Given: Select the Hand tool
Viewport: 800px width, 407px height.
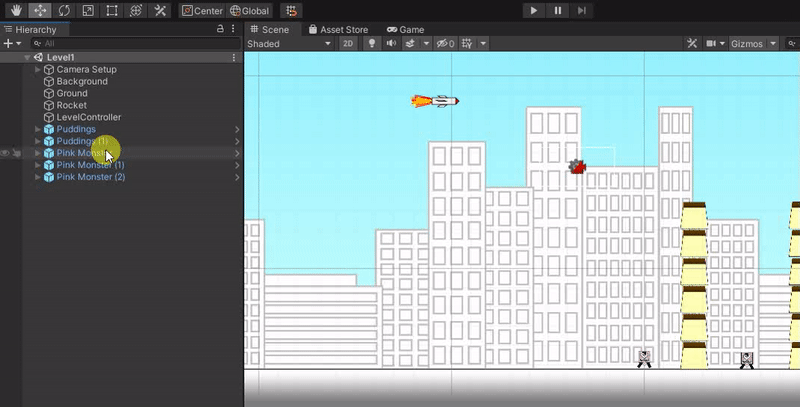Looking at the screenshot, I should 17,10.
